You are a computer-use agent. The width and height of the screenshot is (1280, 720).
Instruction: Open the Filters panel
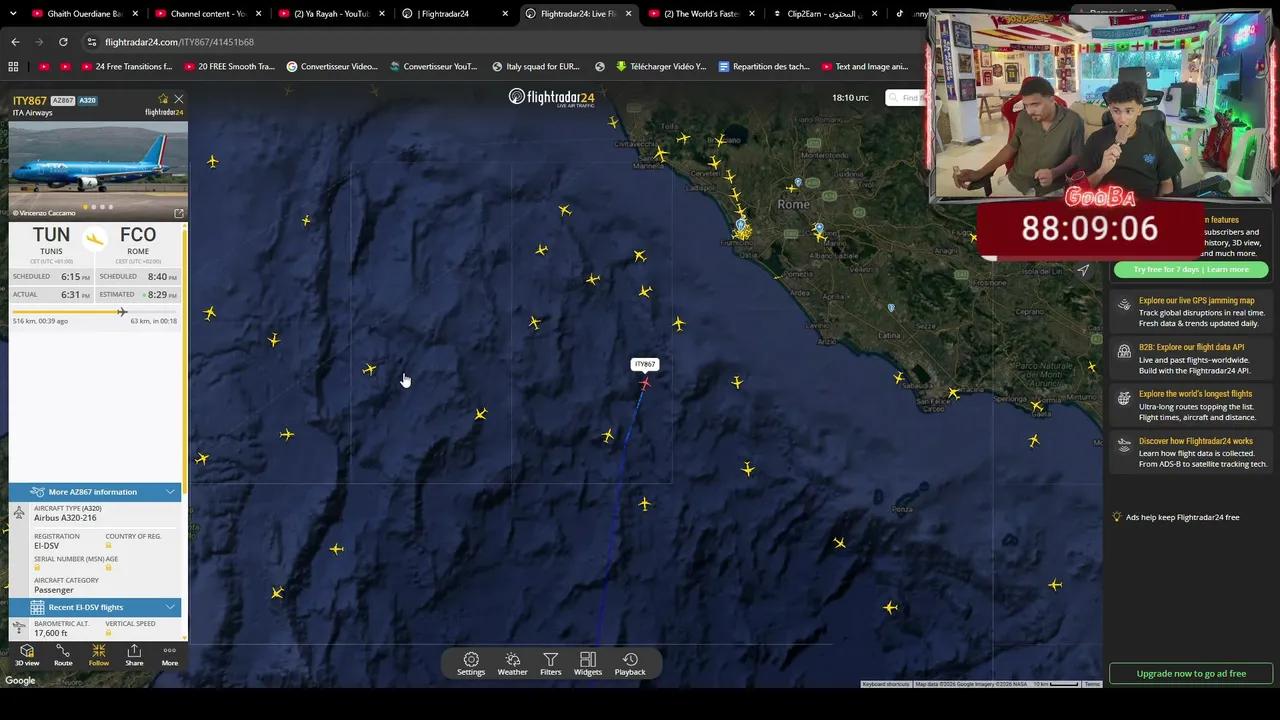[x=551, y=664]
